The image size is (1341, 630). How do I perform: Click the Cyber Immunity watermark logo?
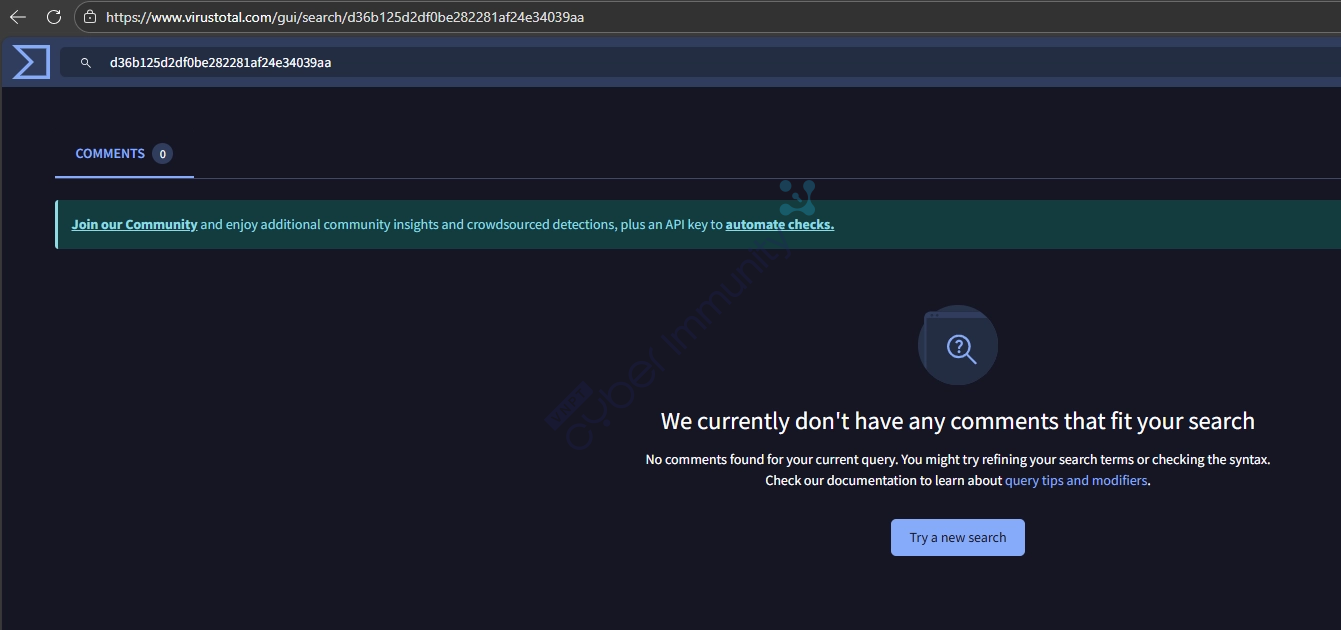796,198
